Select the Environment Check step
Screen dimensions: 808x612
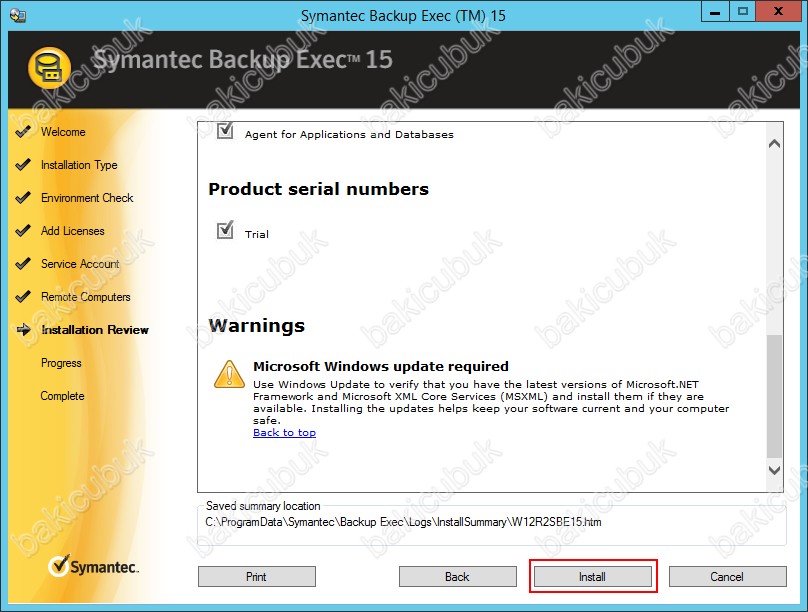click(87, 198)
